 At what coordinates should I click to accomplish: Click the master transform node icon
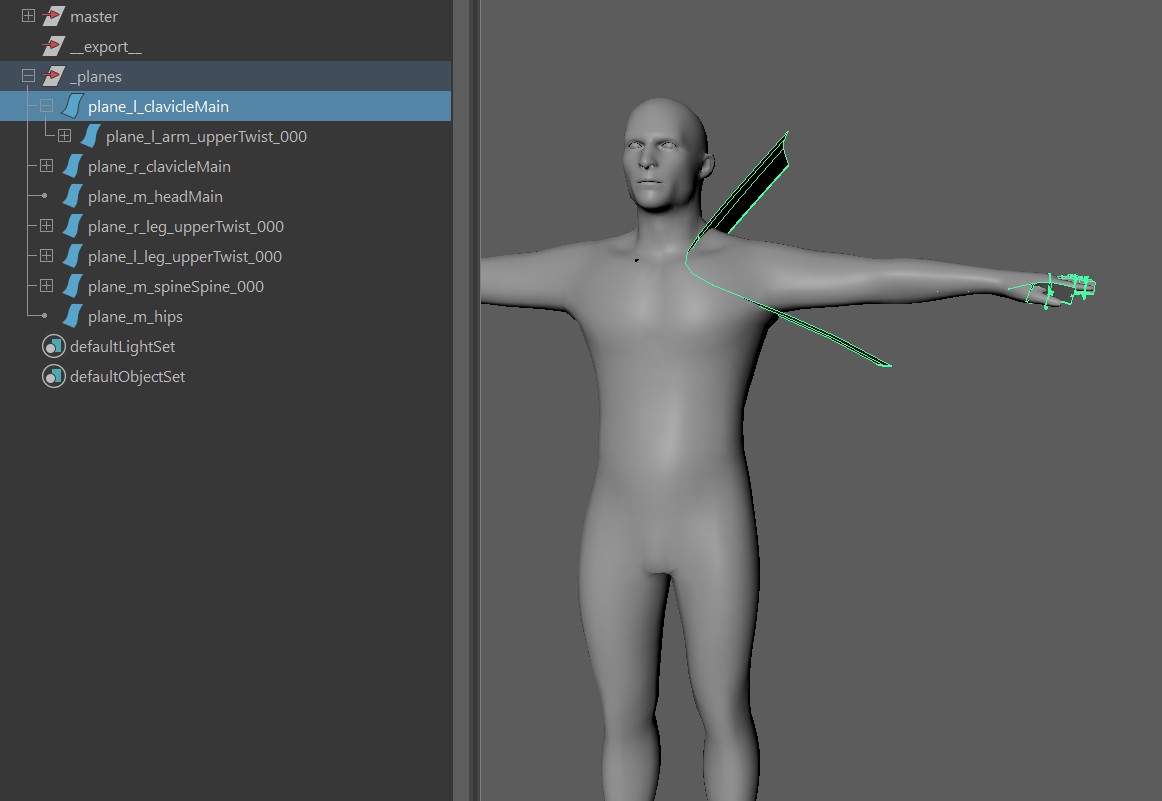point(53,17)
